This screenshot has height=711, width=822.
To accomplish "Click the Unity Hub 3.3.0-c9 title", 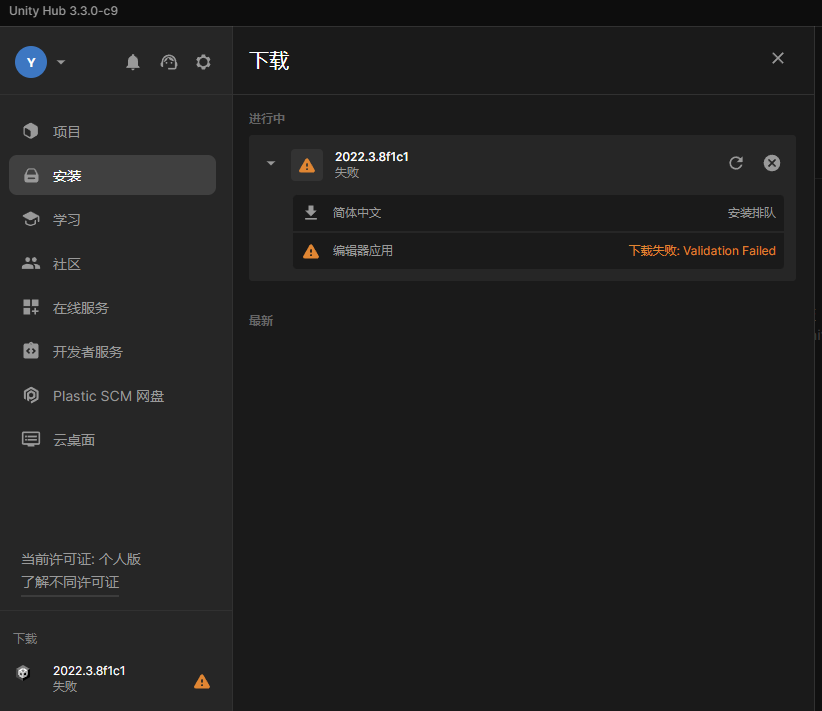I will coord(63,10).
